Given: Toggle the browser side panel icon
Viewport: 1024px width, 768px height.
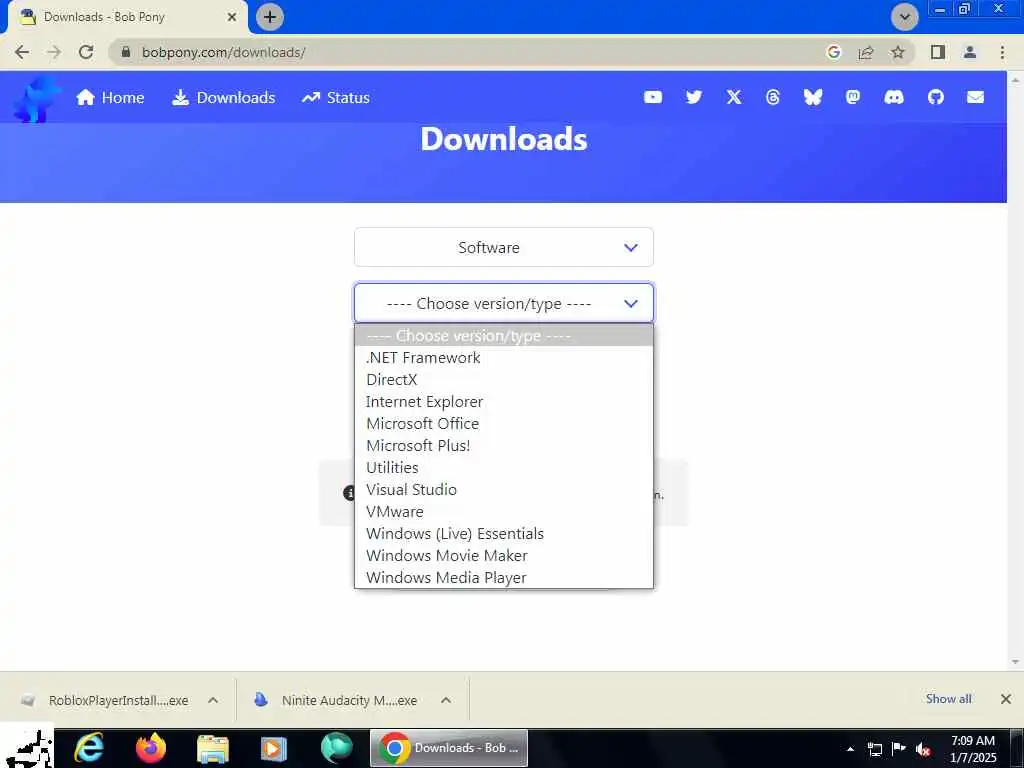Looking at the screenshot, I should point(938,52).
